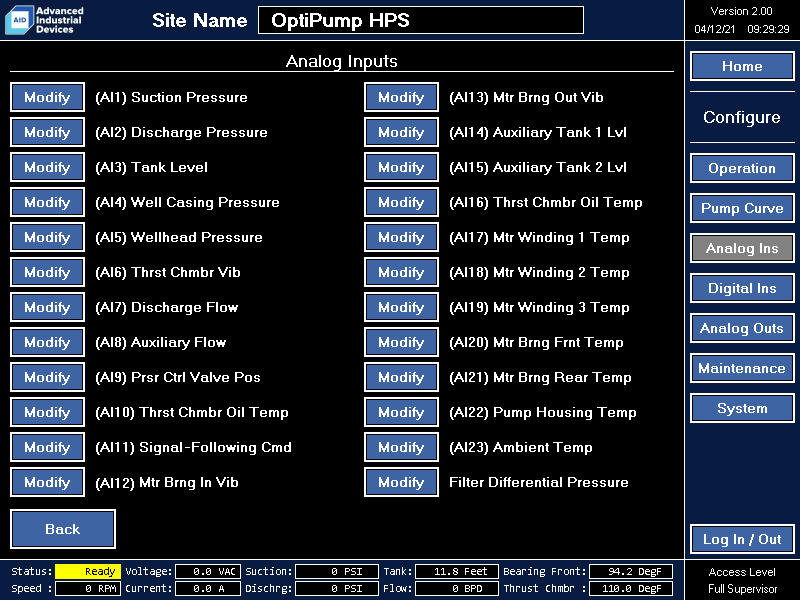Modify AI10 Thrst Chmbr Oil Temp
Image resolution: width=800 pixels, height=600 pixels.
pos(47,412)
